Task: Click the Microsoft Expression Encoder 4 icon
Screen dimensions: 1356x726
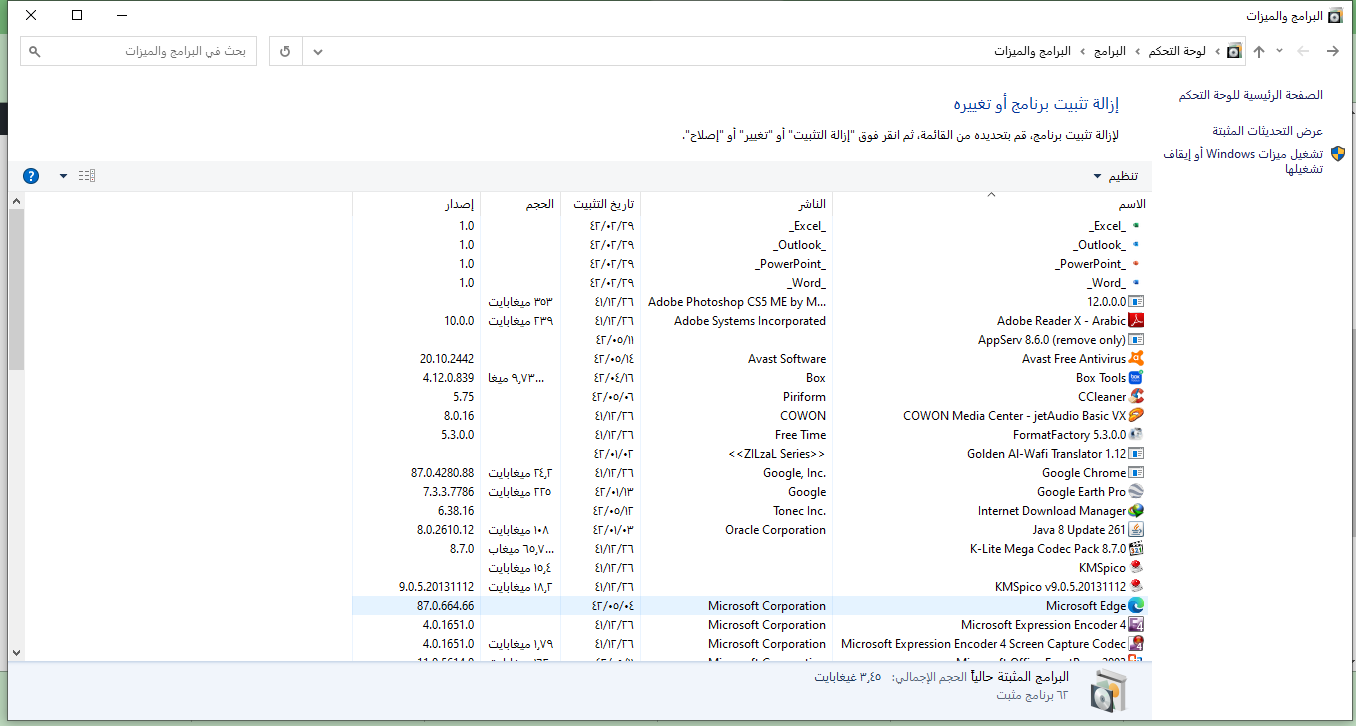Action: coord(1136,625)
